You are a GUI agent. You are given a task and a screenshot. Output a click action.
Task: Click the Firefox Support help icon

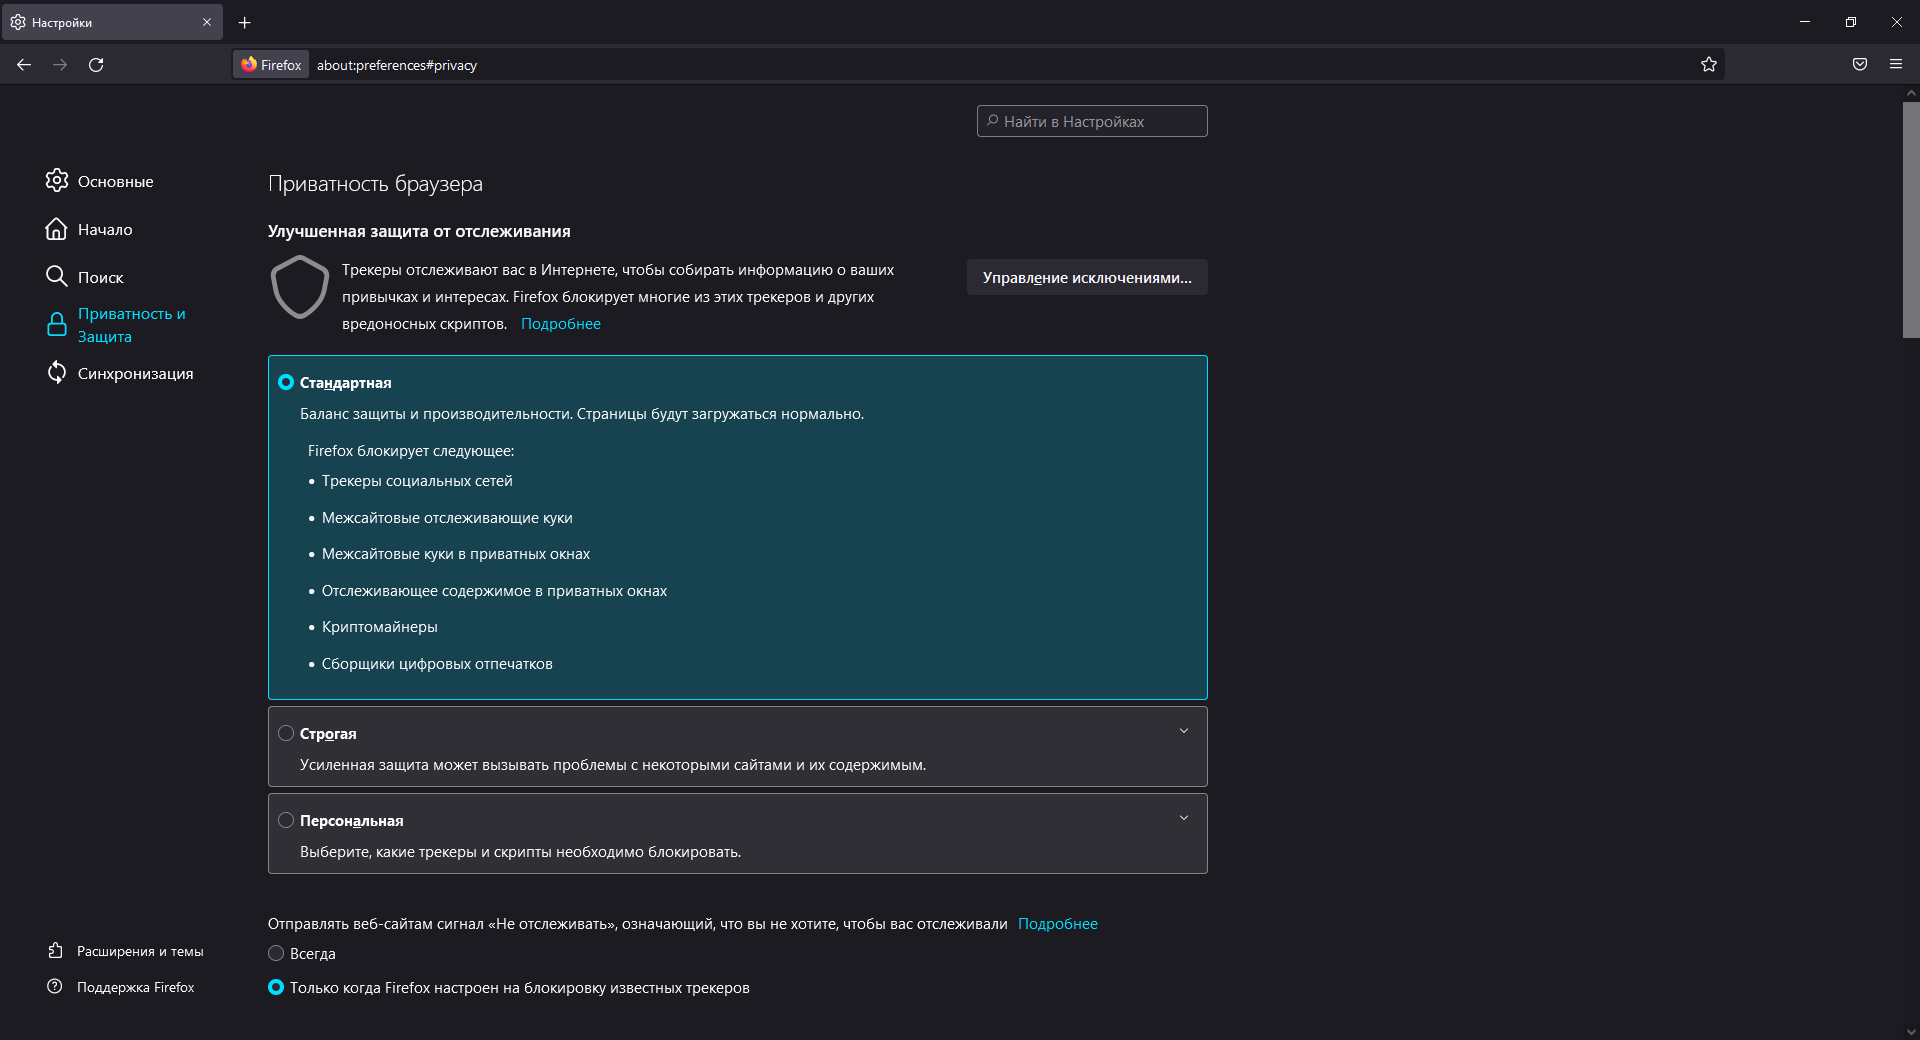pyautogui.click(x=55, y=987)
